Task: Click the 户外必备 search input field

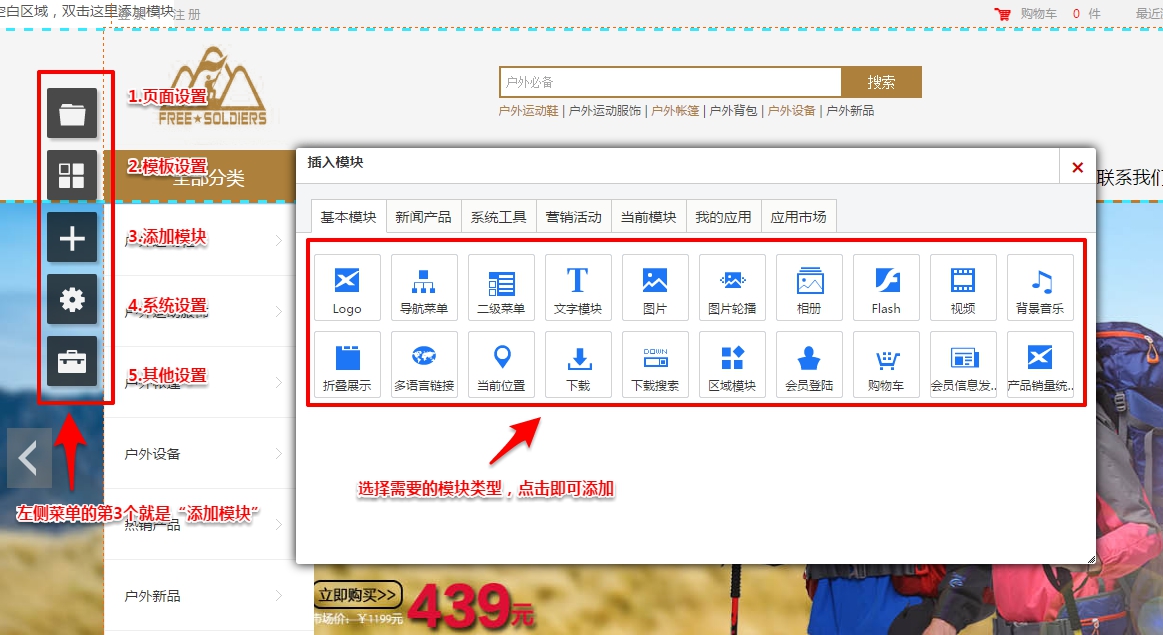Action: point(670,81)
